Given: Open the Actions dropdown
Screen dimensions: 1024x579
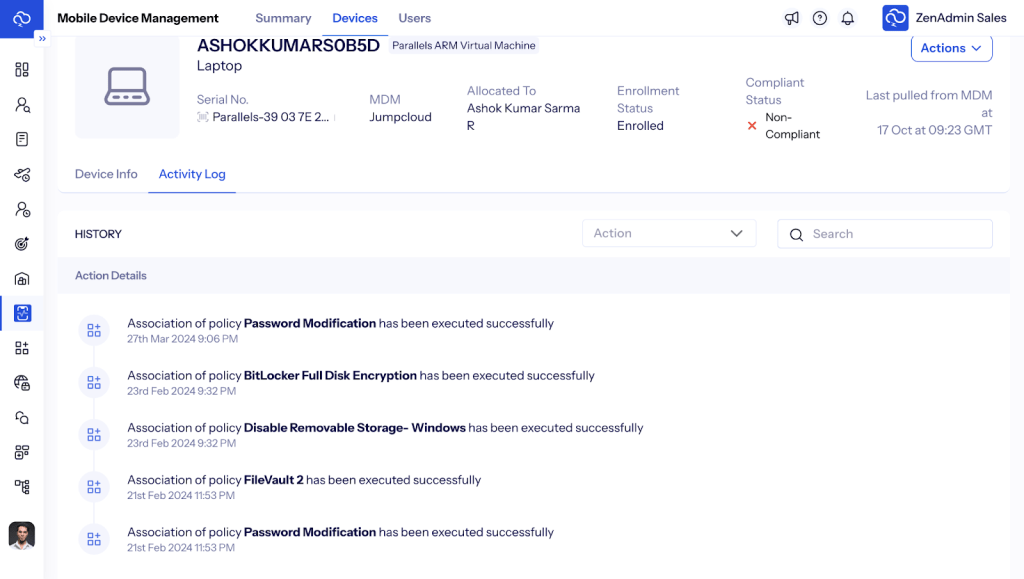Looking at the screenshot, I should (x=951, y=48).
